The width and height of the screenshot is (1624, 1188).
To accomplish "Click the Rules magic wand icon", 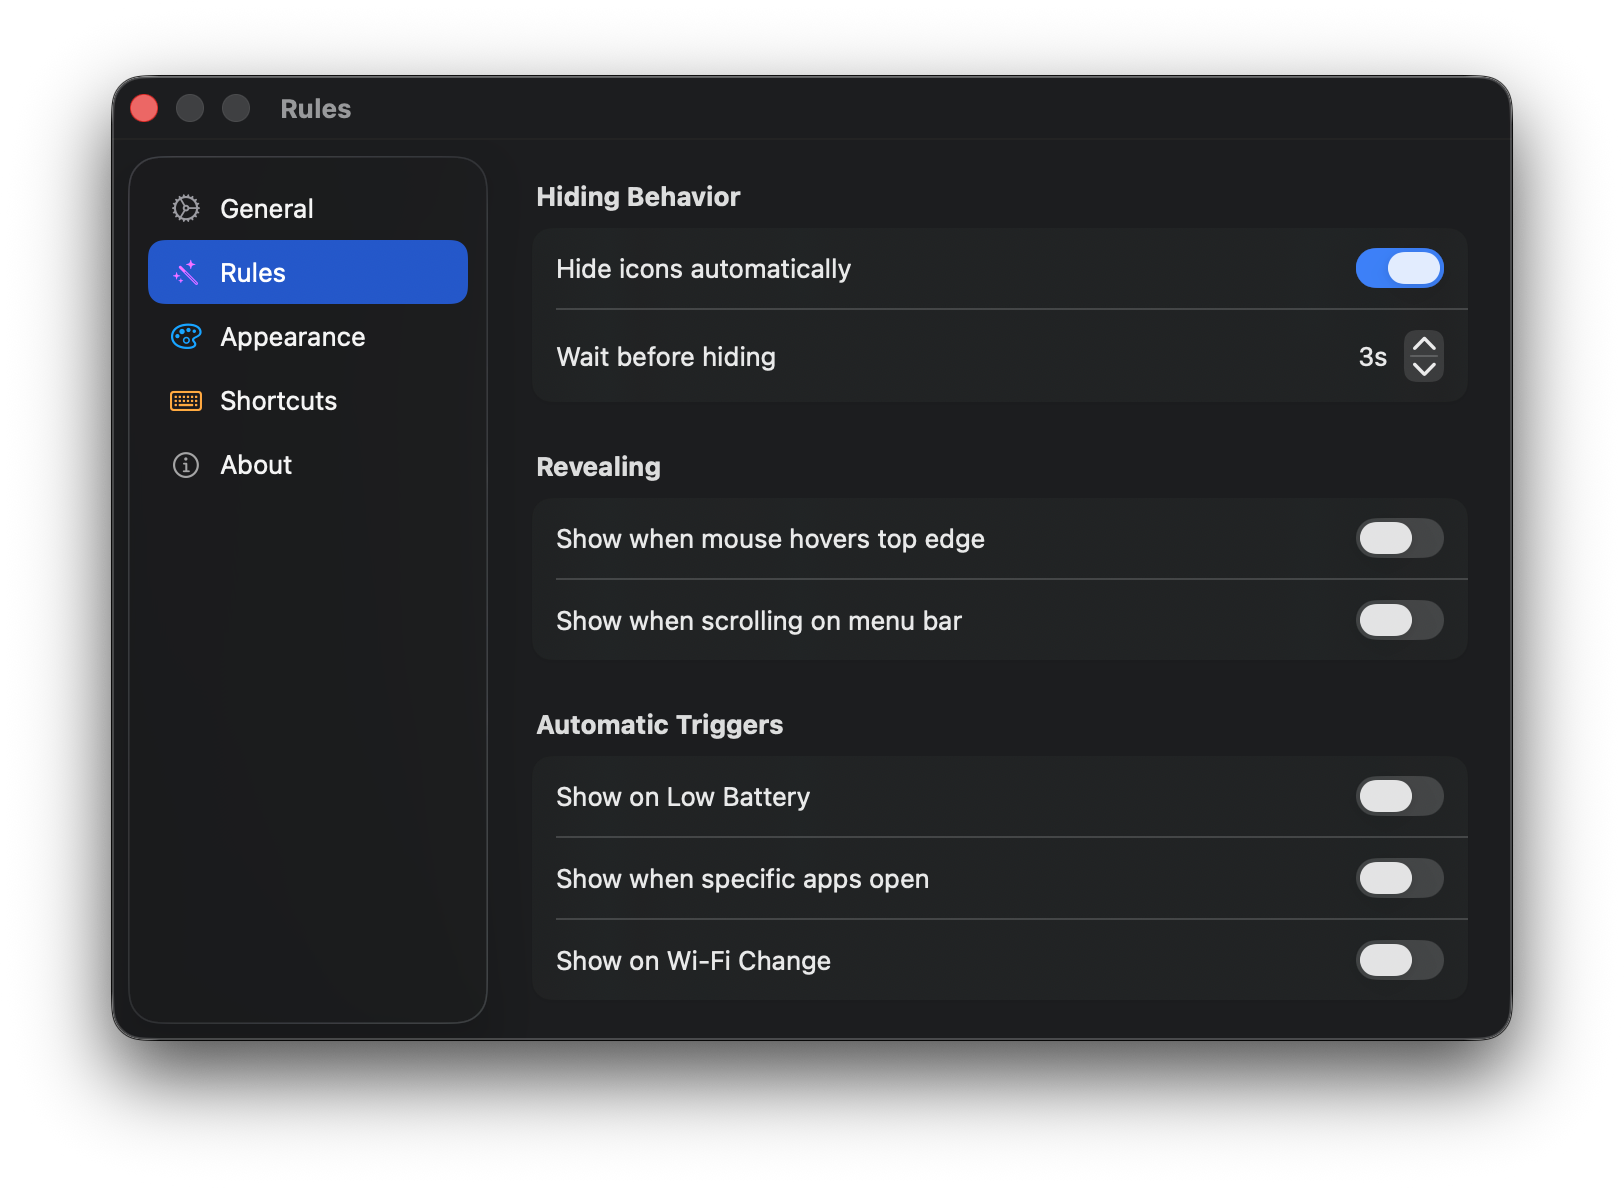I will pos(186,272).
